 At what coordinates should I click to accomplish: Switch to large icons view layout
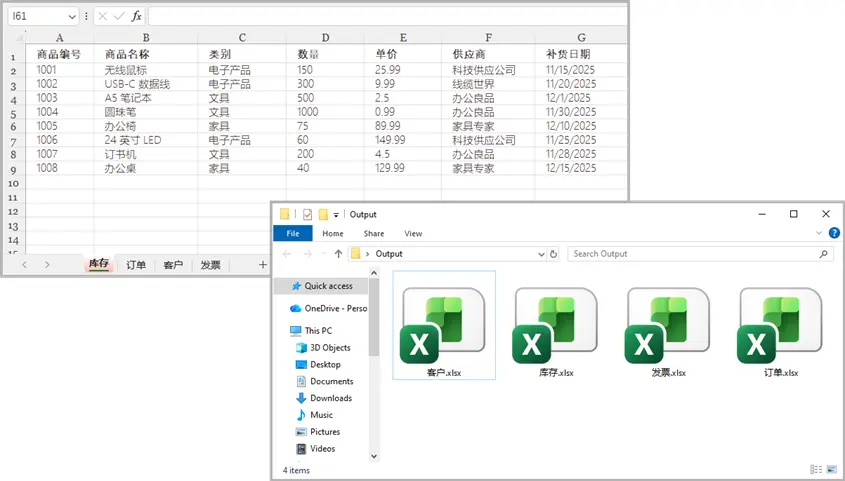(832, 470)
